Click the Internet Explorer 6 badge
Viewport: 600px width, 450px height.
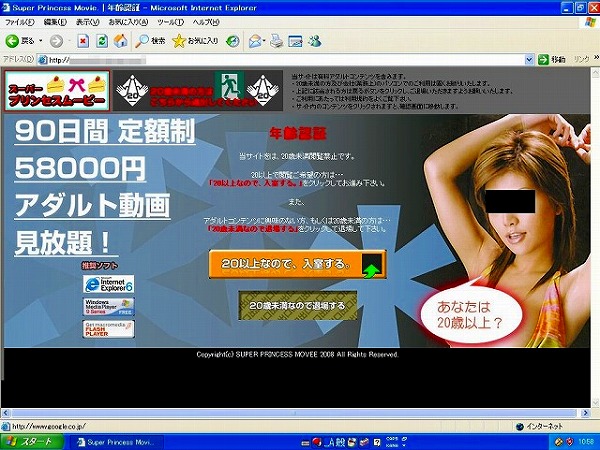coord(109,284)
